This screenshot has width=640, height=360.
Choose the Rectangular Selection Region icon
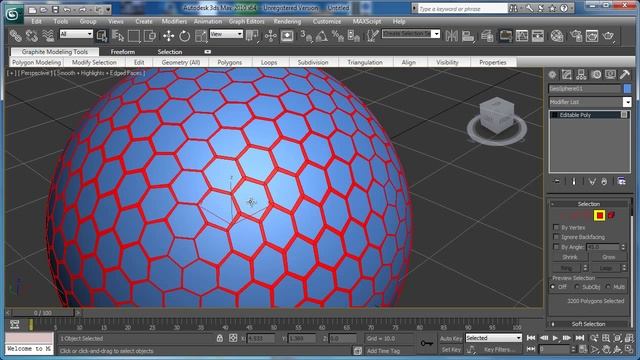[x=134, y=36]
